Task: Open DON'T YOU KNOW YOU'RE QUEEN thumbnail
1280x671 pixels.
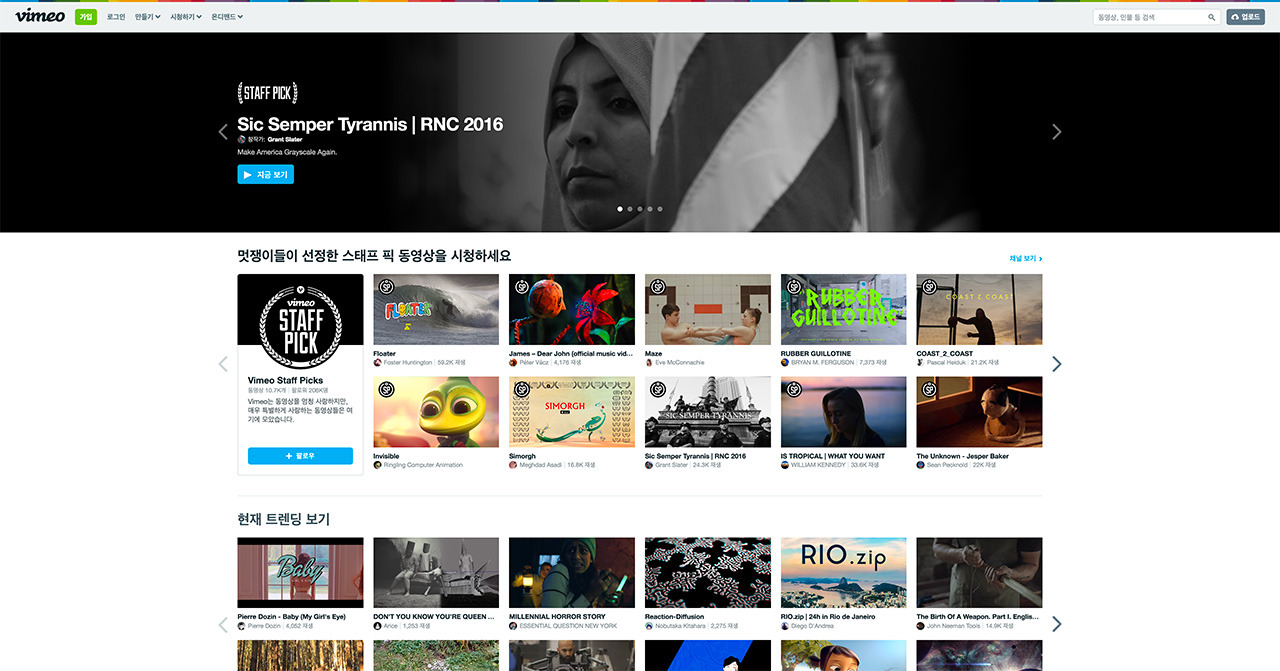Action: (436, 573)
